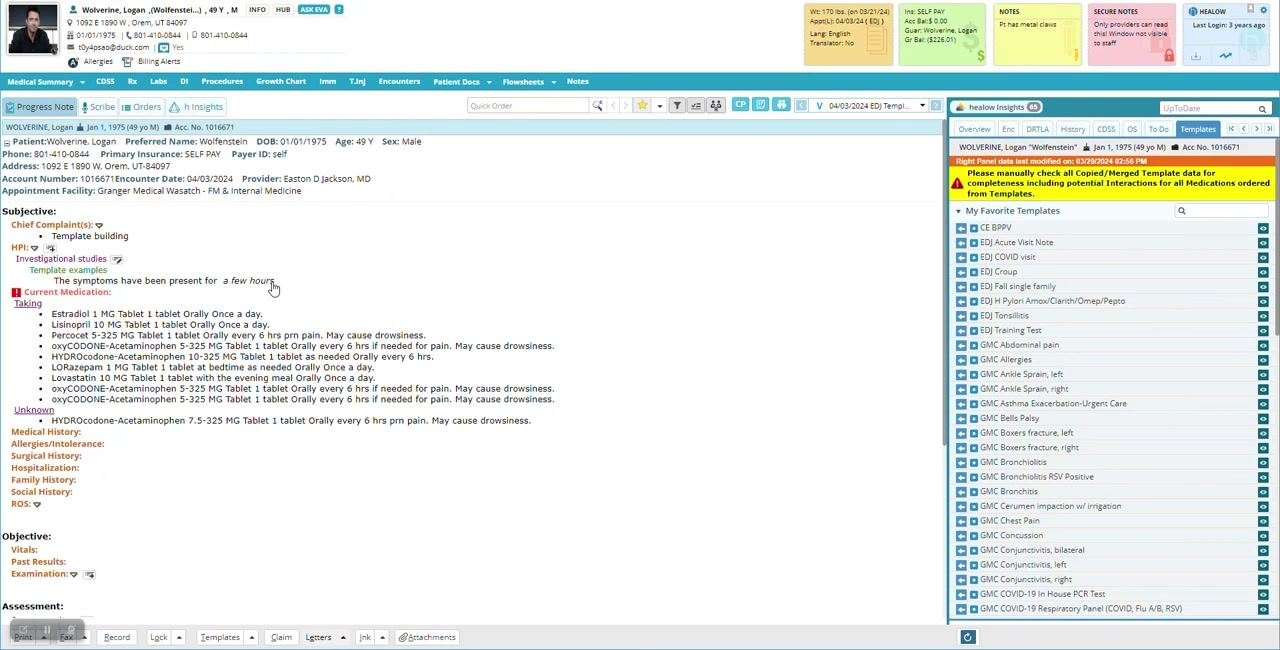The image size is (1280, 650).
Task: Click the teal binoculars icon
Action: point(781,105)
